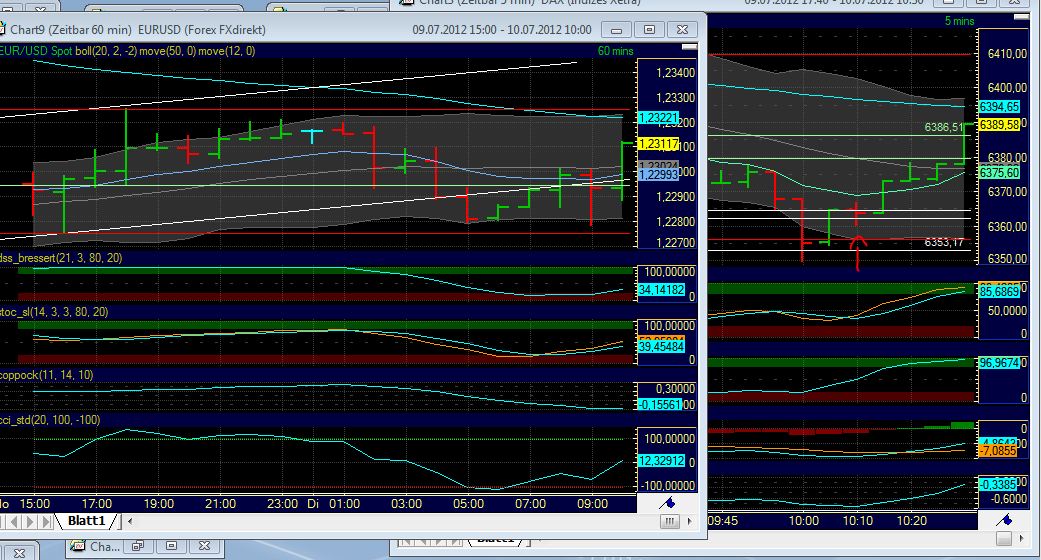Close the Chart9 EURUSD window
This screenshot has width=1041, height=560.
[682, 29]
